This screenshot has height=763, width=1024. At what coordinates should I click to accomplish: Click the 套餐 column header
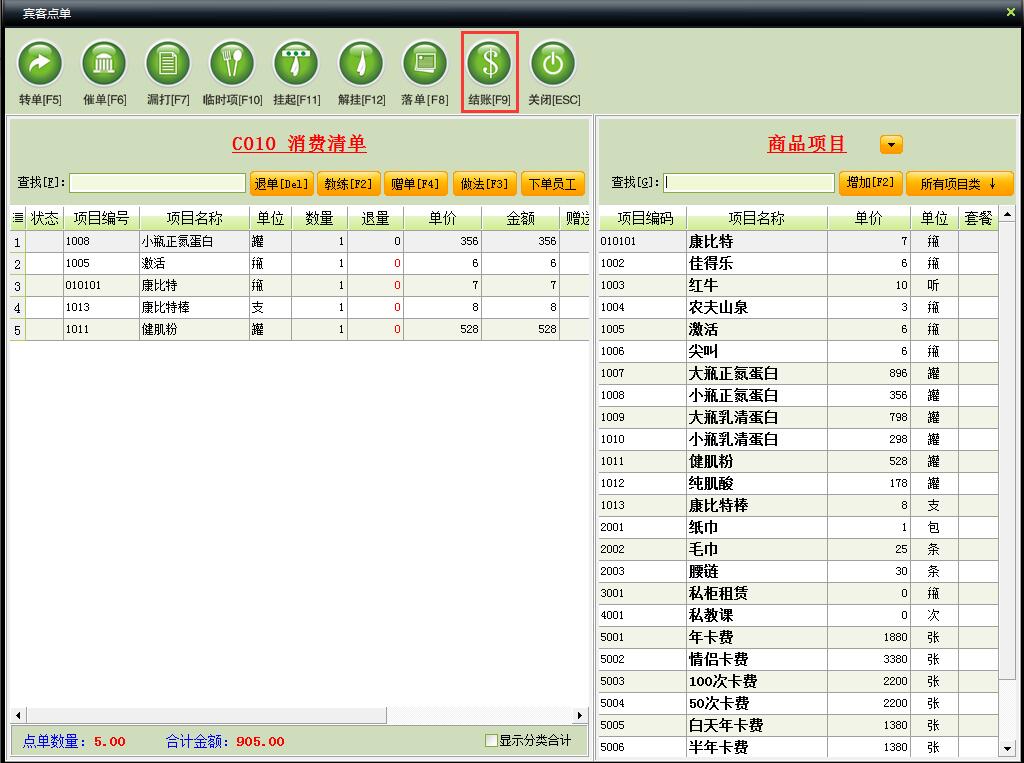click(x=978, y=218)
